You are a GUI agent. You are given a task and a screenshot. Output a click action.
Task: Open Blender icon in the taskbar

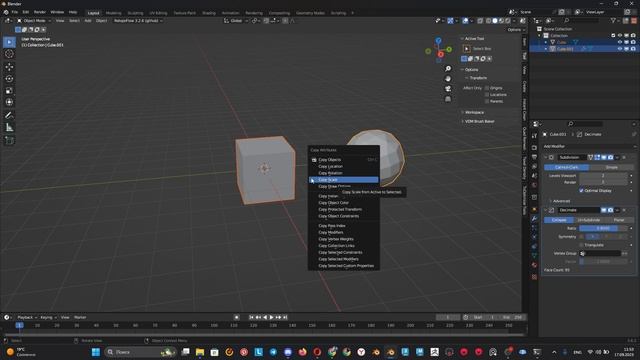click(x=391, y=352)
